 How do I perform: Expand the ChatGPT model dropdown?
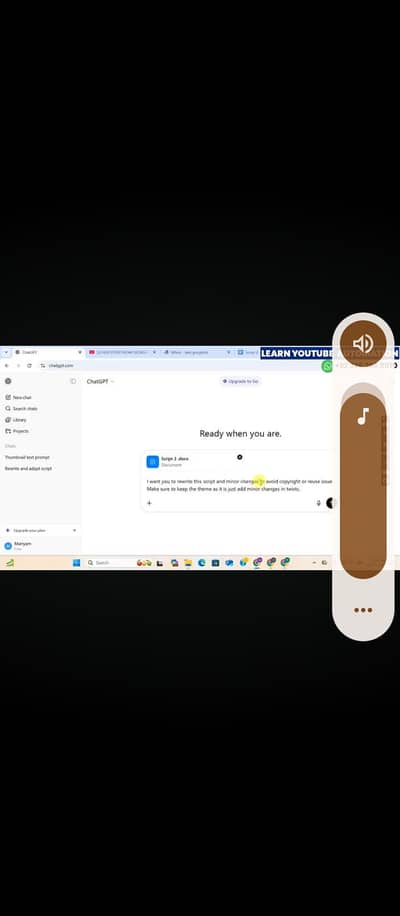(x=100, y=381)
